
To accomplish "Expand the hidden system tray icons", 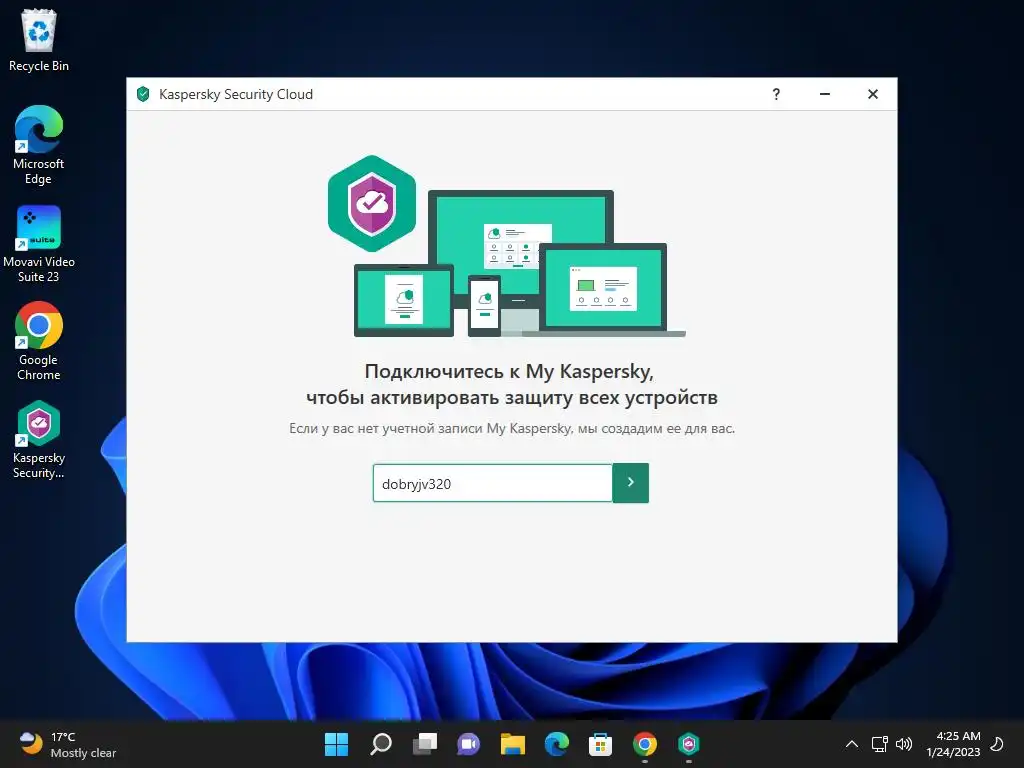I will [852, 744].
